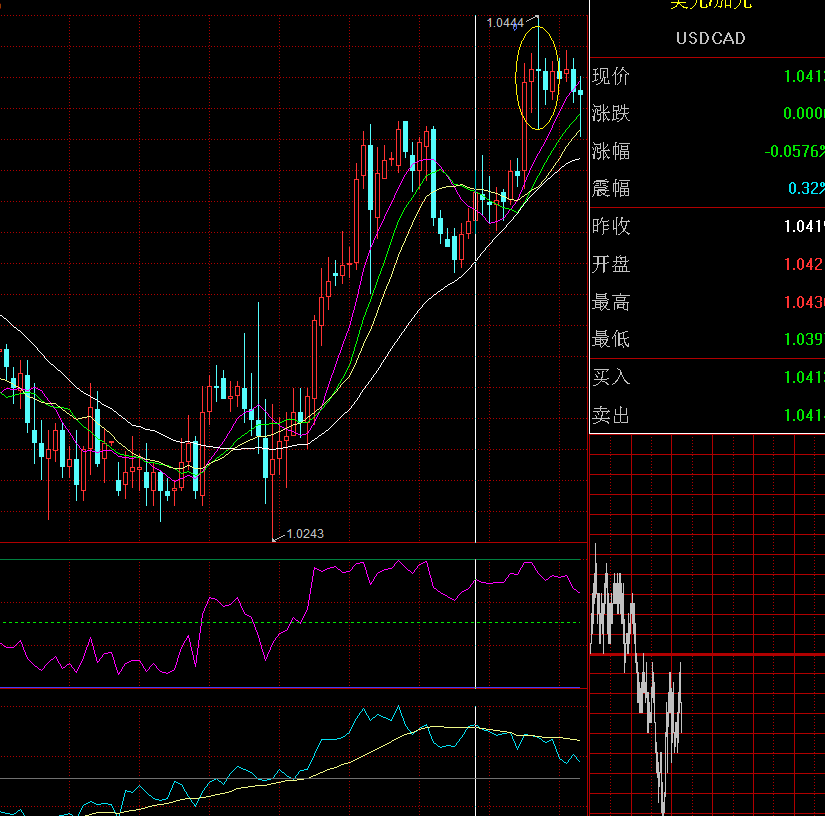
Task: Click the intraday tick chart panel
Action: click(x=707, y=626)
